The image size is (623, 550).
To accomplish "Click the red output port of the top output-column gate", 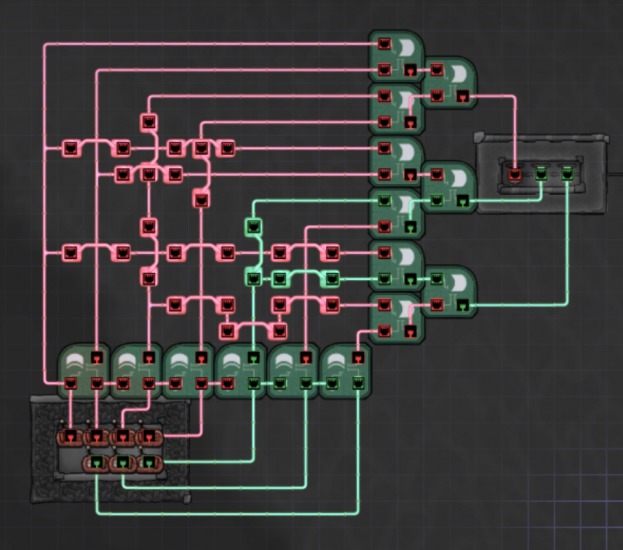I will [x=462, y=96].
